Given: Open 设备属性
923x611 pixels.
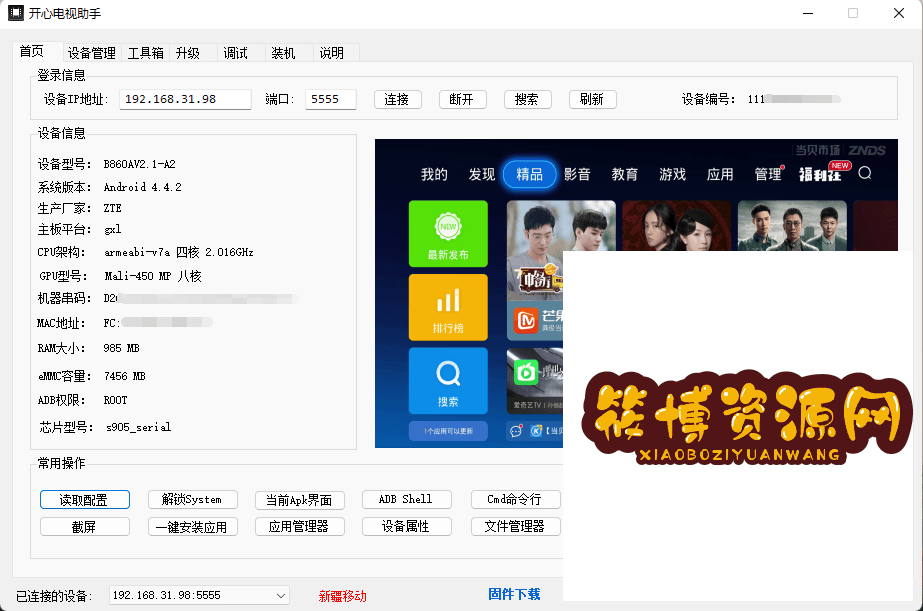Looking at the screenshot, I should [x=406, y=526].
